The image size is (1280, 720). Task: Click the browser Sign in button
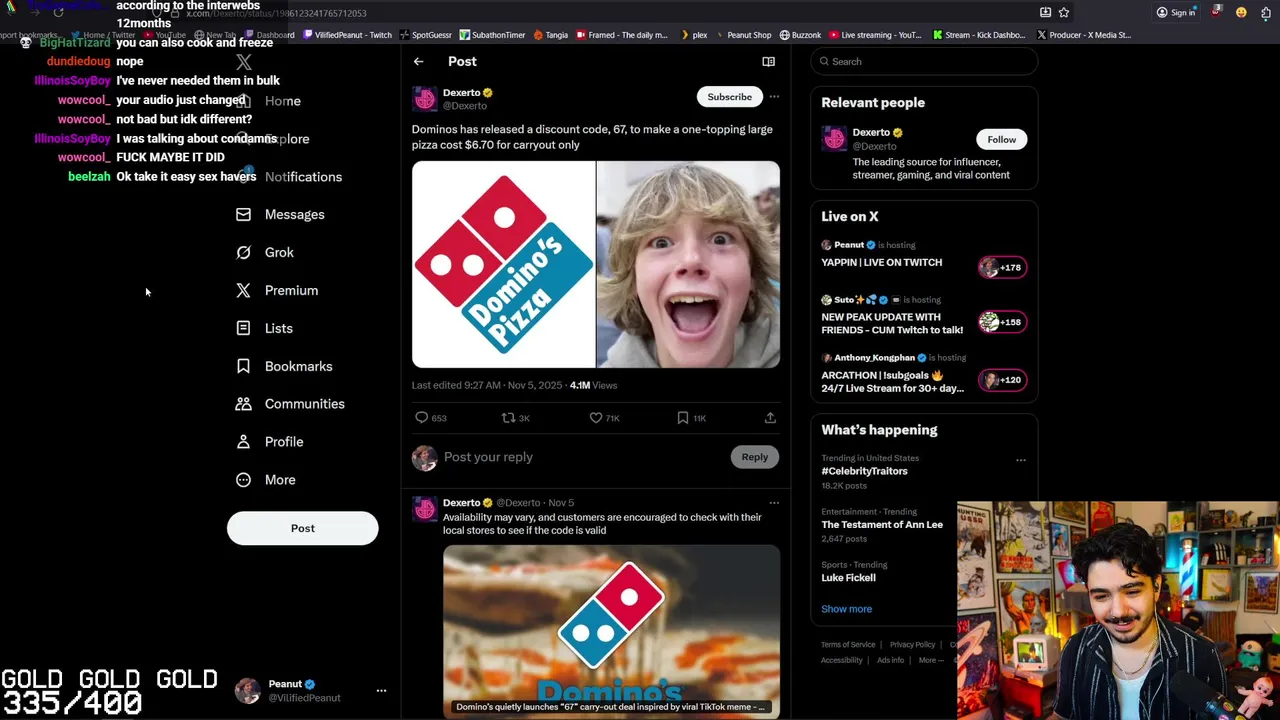pos(1176,12)
